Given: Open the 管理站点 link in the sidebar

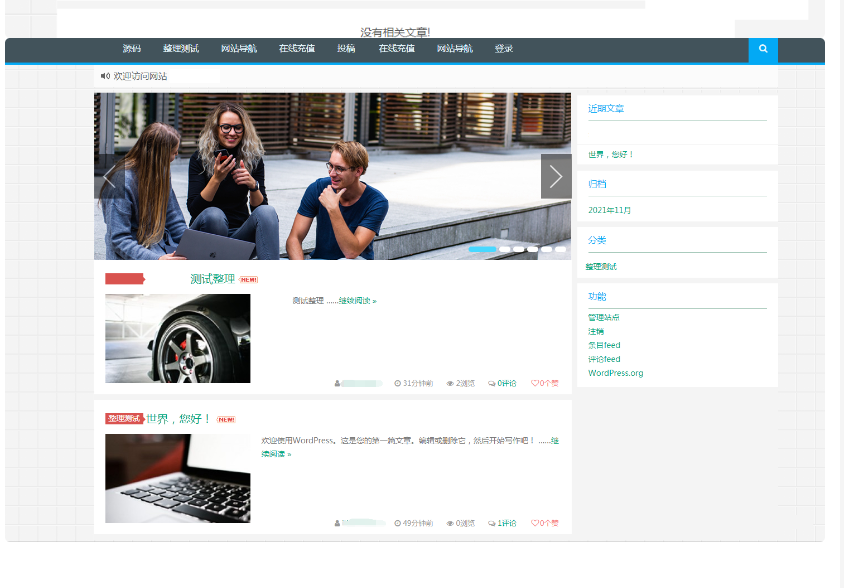Looking at the screenshot, I should (603, 317).
